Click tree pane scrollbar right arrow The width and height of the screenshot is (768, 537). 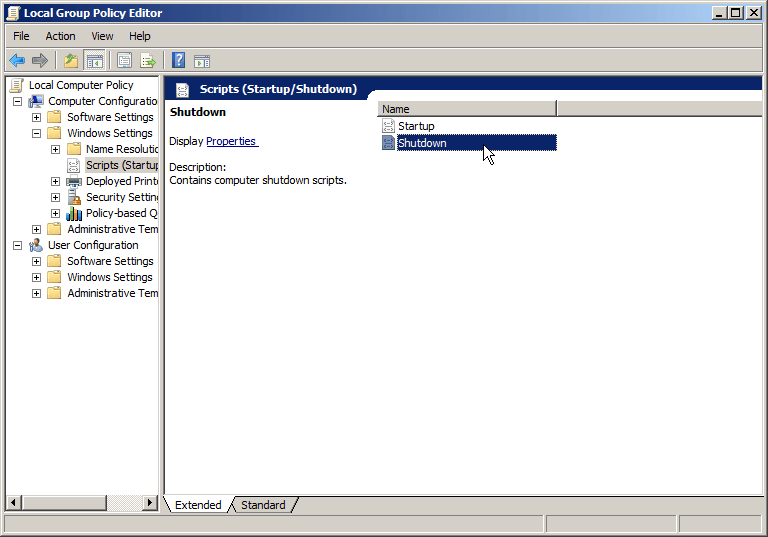[x=150, y=503]
